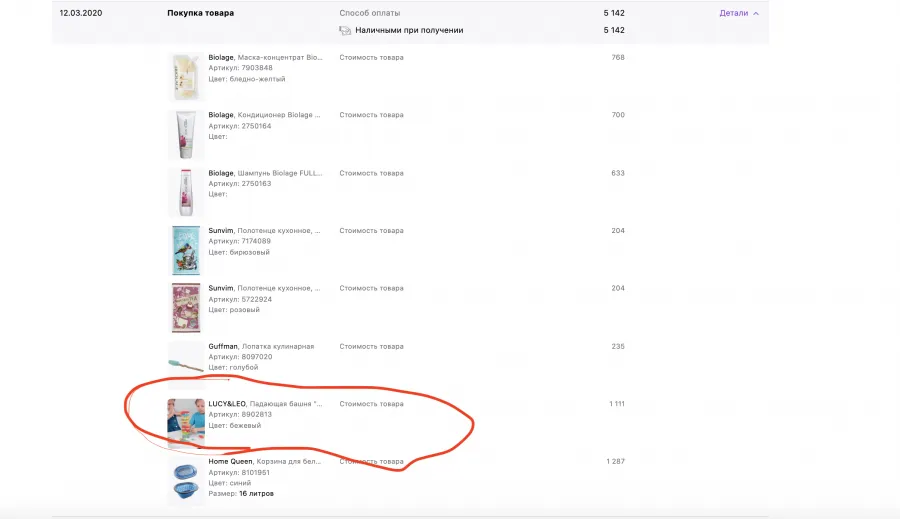The image size is (900, 519).
Task: Click Guffman Лопатка кулинарная title
Action: tap(261, 346)
